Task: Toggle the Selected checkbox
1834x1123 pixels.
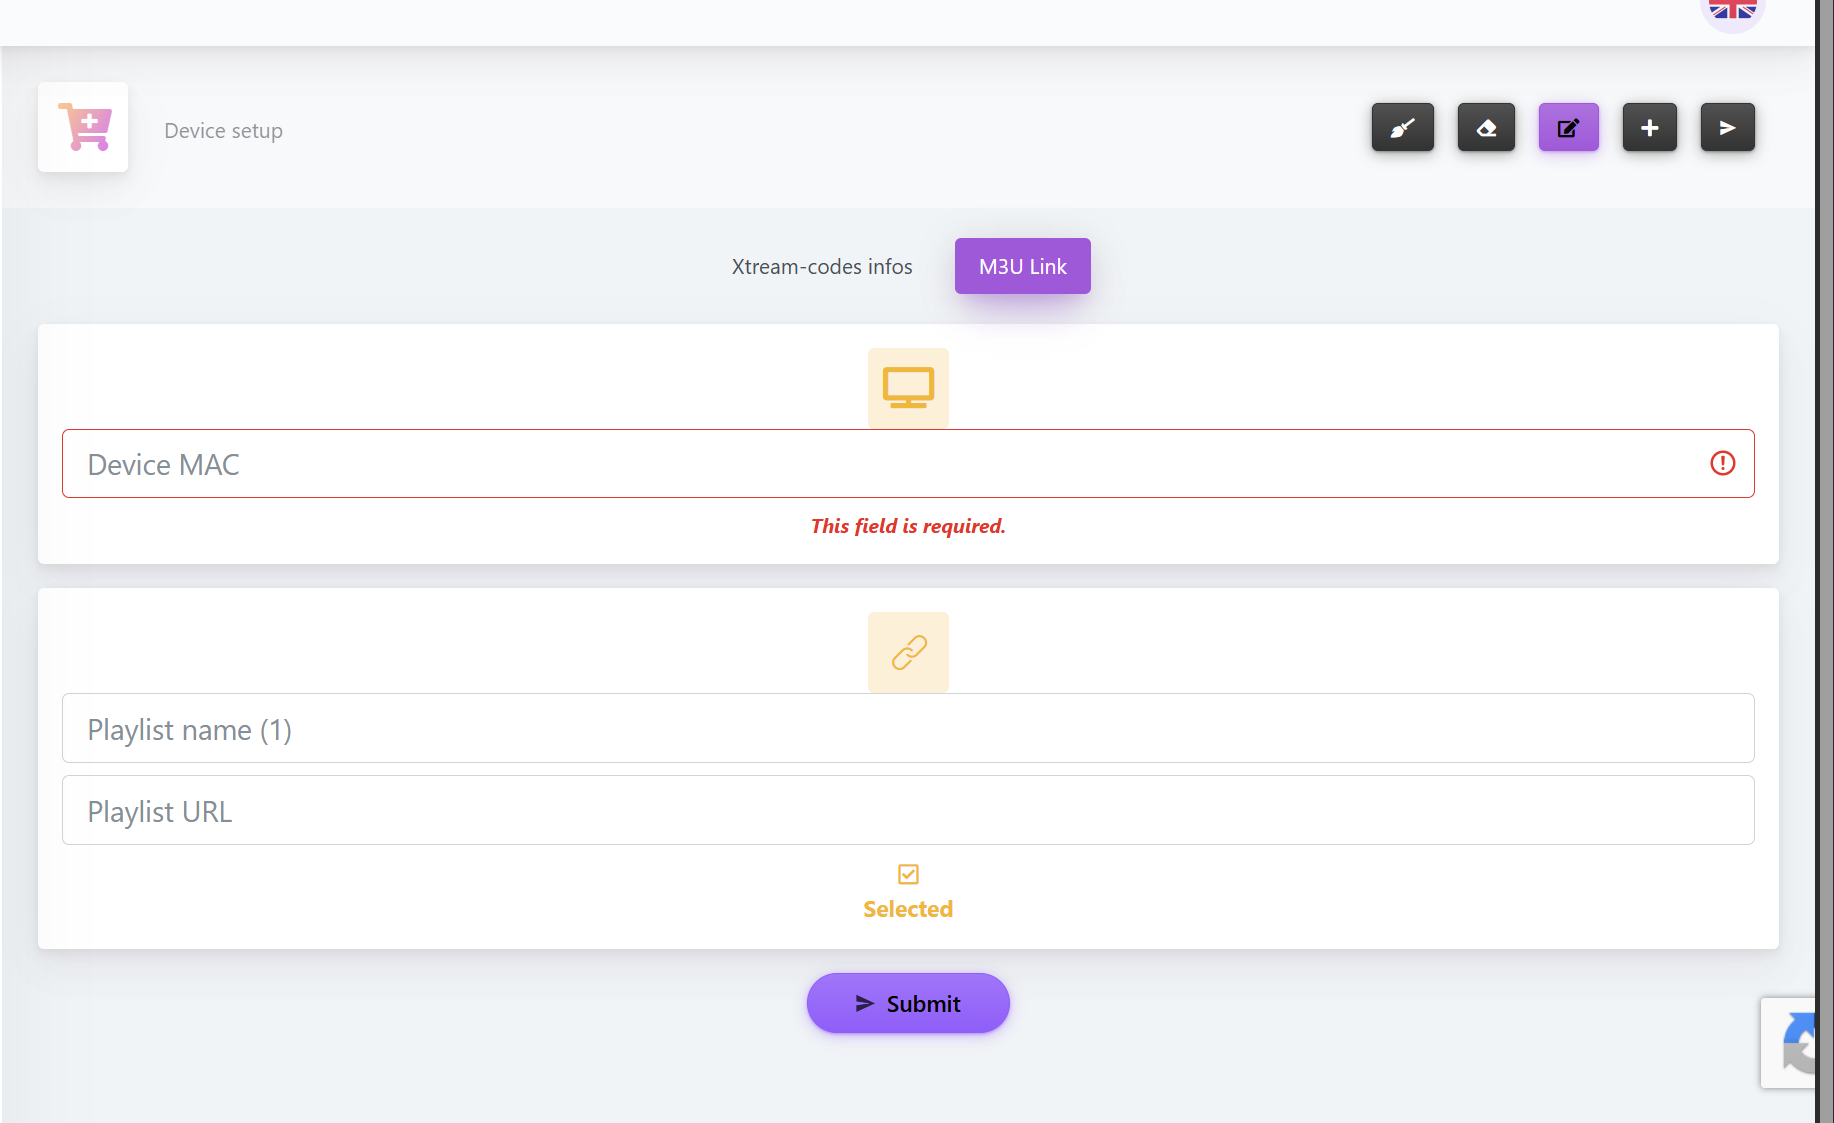Action: pos(908,874)
